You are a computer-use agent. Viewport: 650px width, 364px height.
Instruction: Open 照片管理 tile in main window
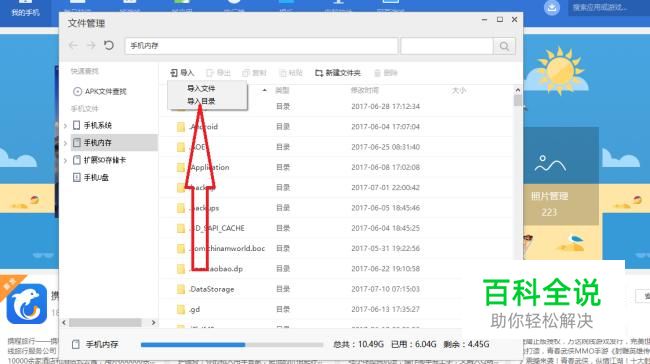[561, 176]
